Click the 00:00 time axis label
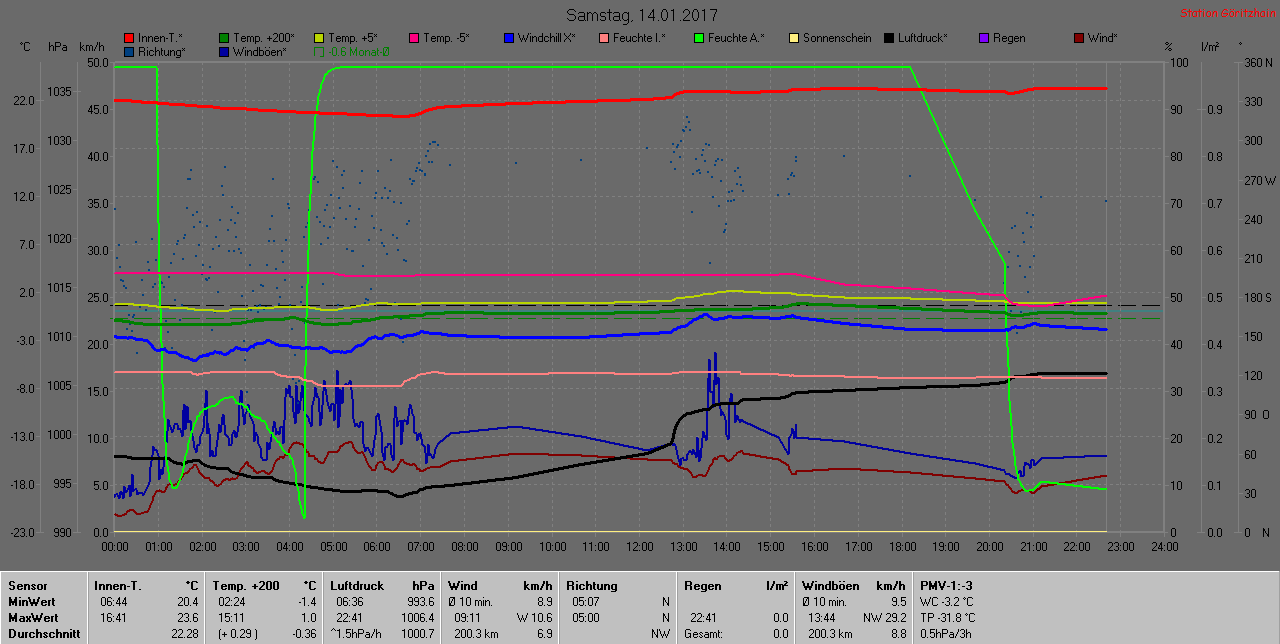The image size is (1280, 644). 115,547
